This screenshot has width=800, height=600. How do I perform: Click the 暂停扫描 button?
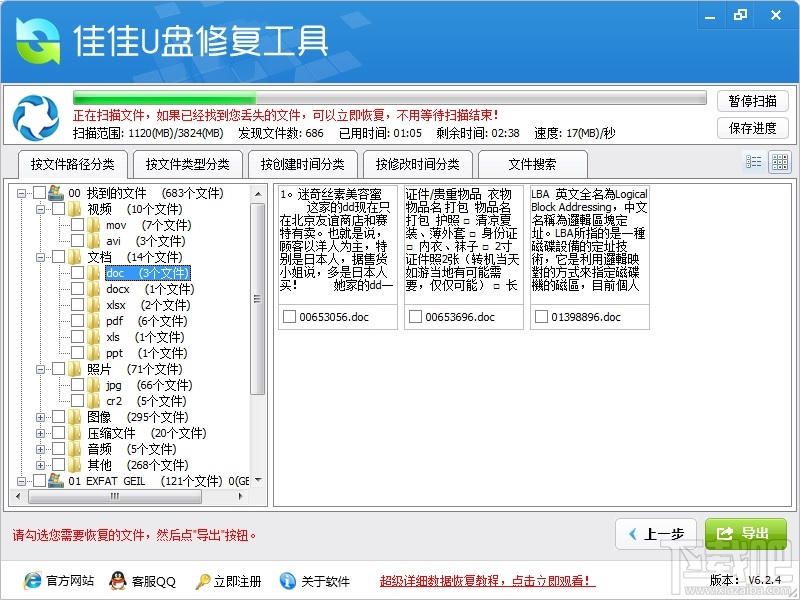(x=753, y=101)
